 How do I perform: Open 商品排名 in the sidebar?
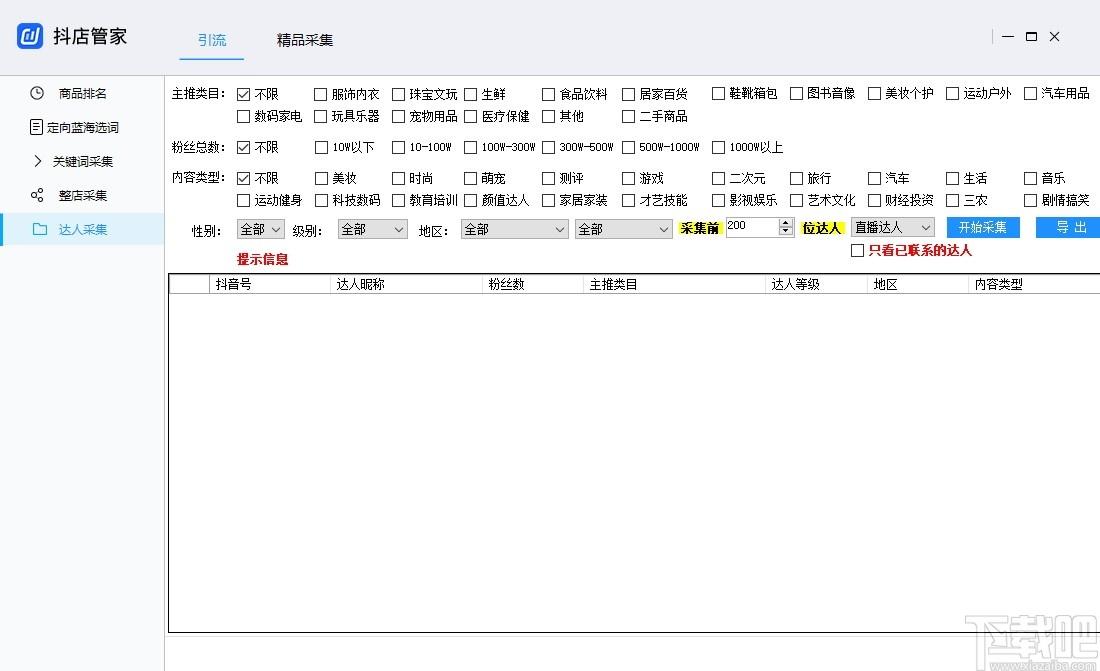coord(82,93)
